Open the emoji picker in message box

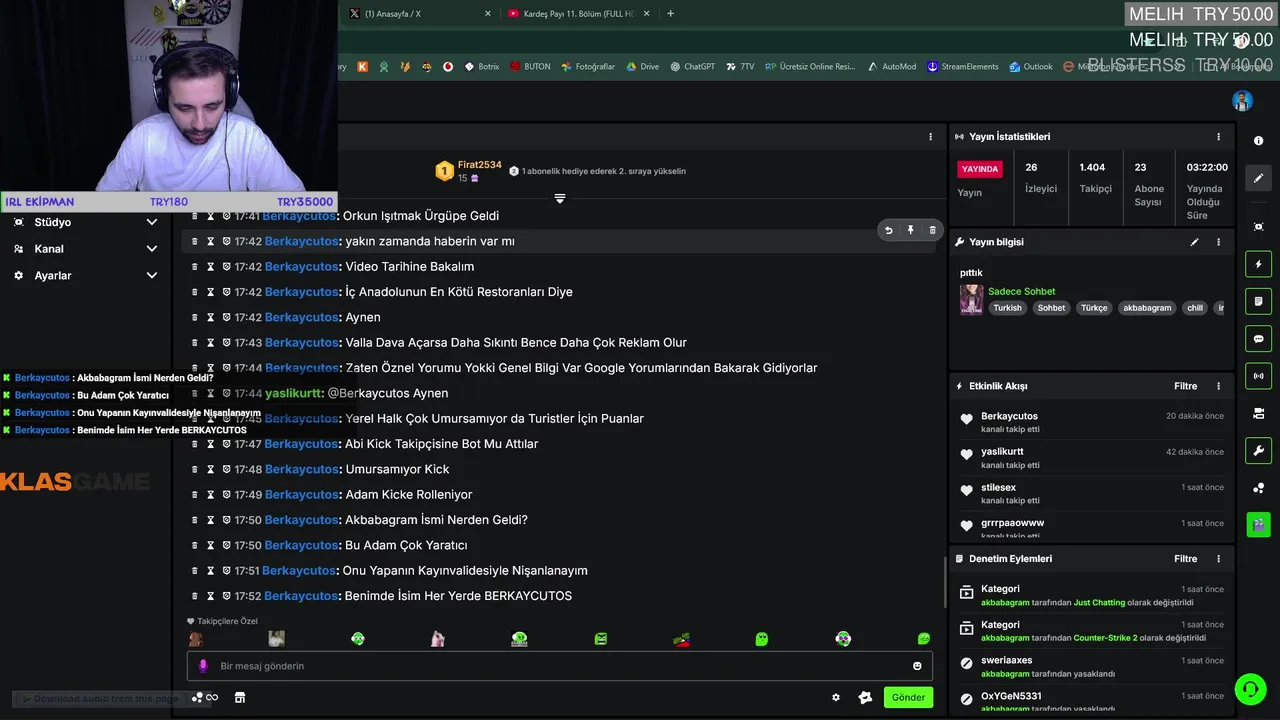coord(917,666)
